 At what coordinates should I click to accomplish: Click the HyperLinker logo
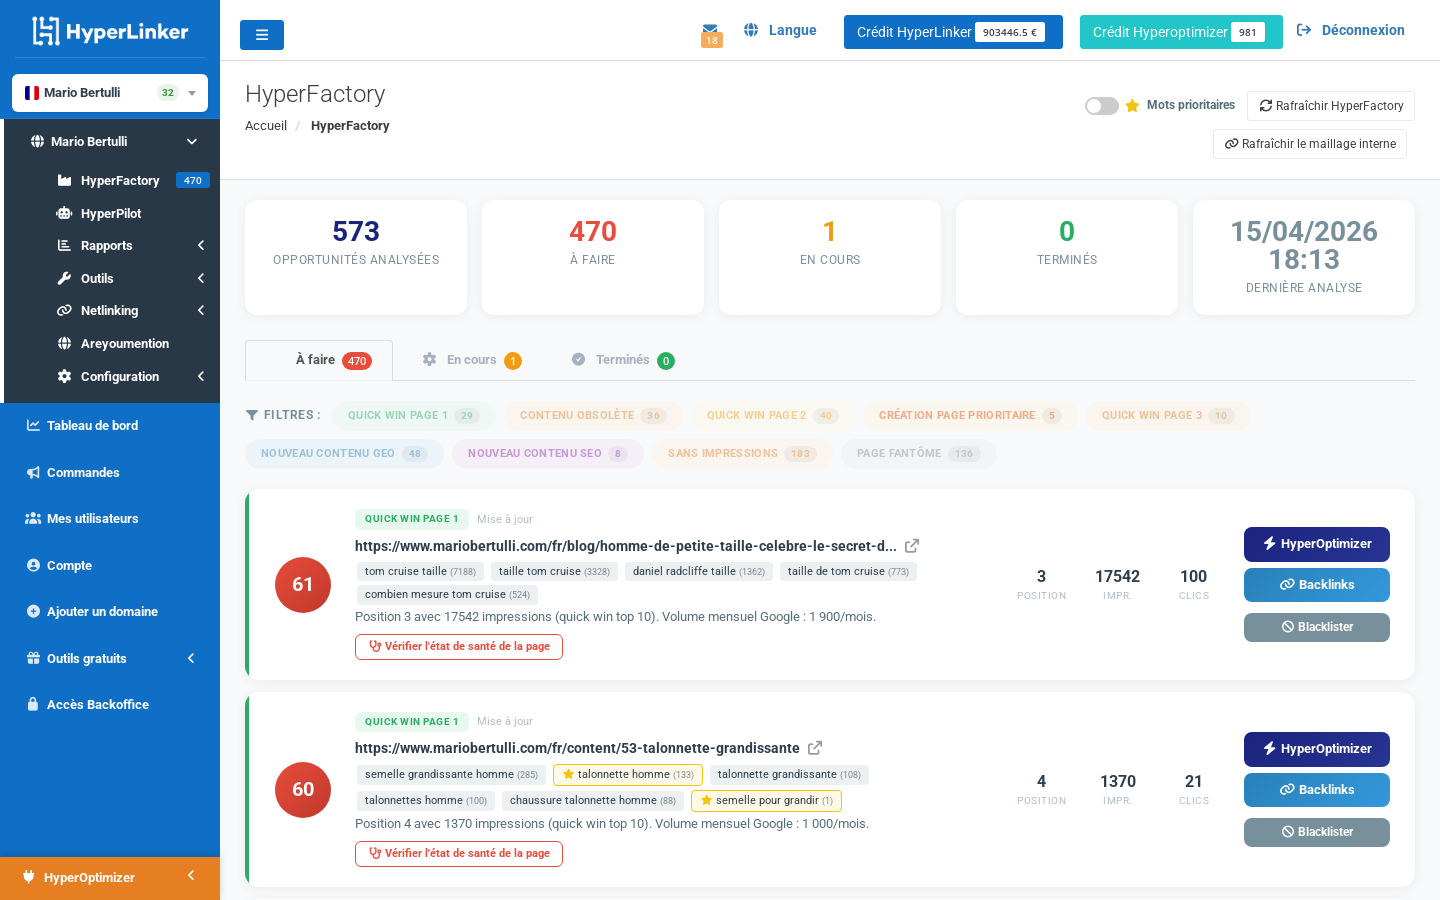click(x=110, y=31)
